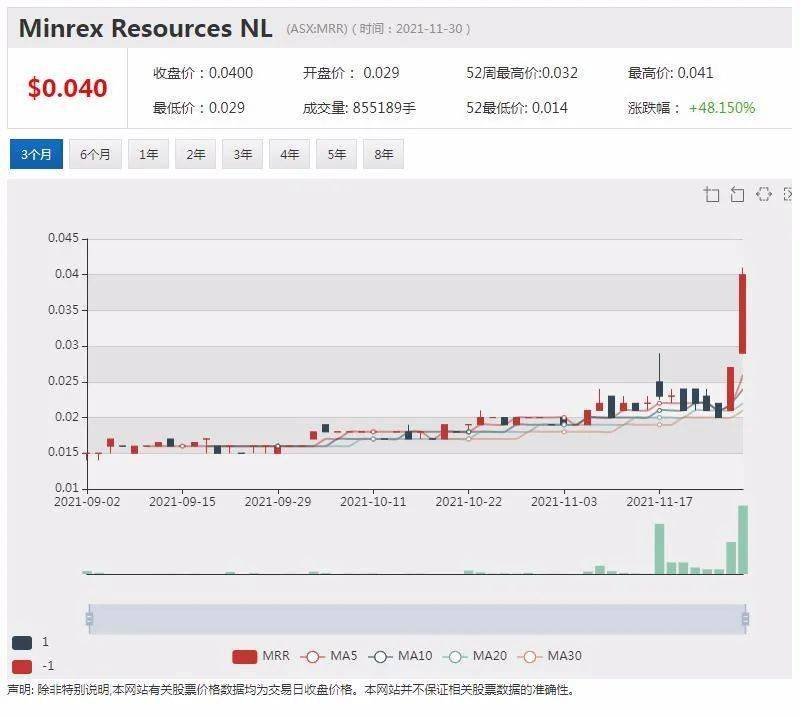Switch chart to the 8年 view

[384, 154]
